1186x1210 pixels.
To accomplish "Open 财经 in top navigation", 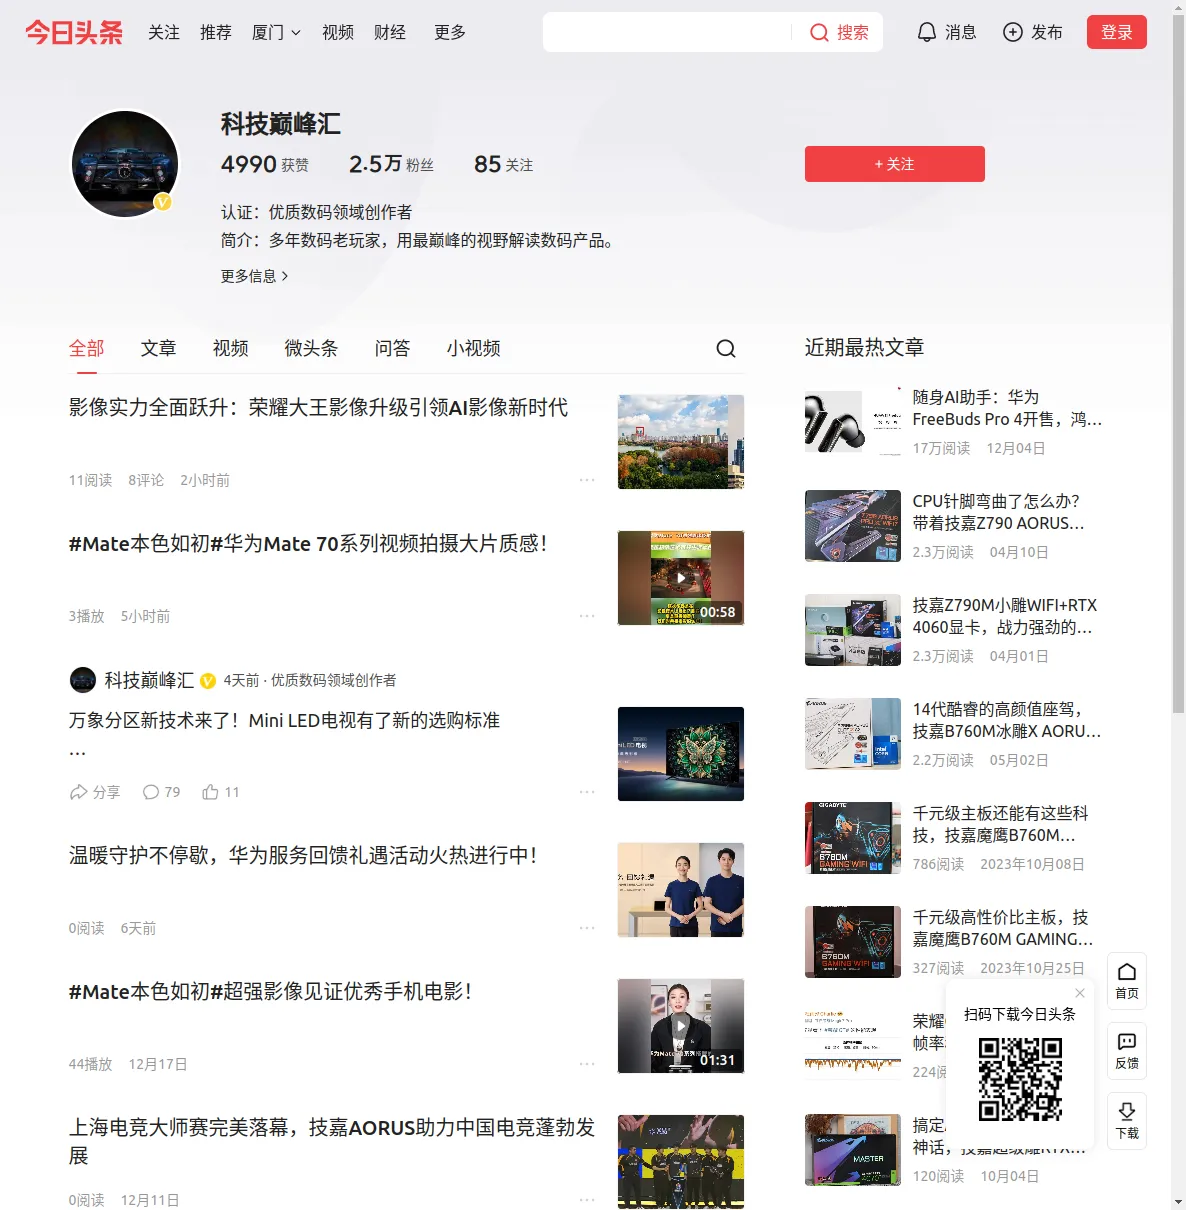I will click(x=390, y=32).
